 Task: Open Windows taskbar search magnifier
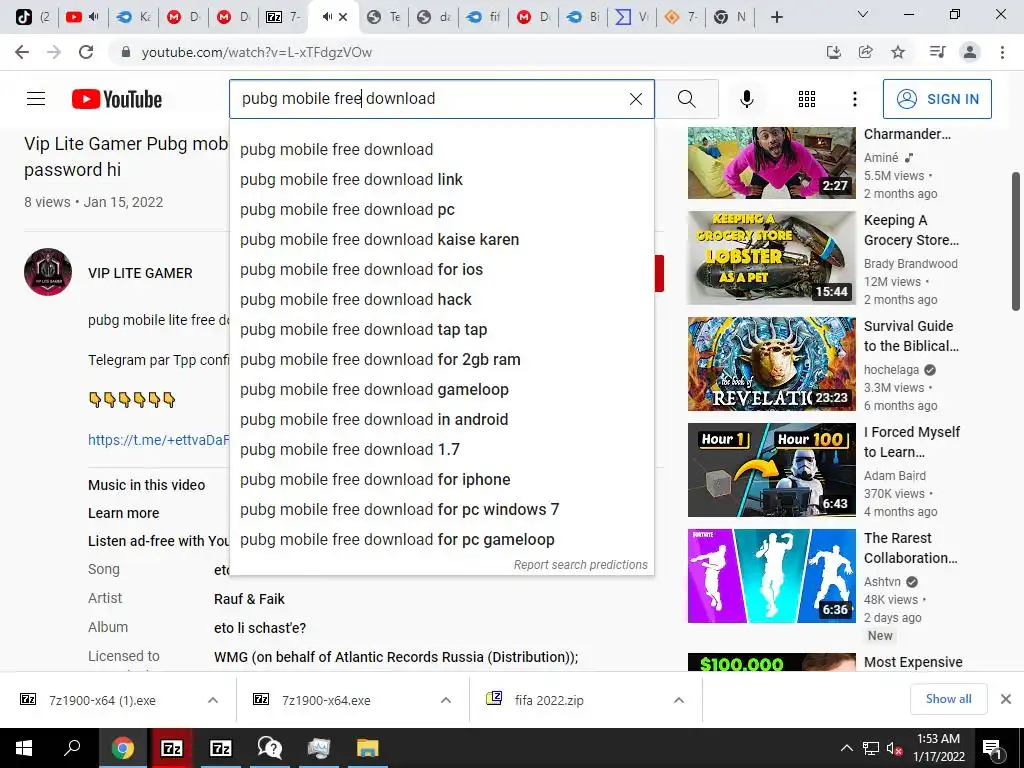click(x=72, y=748)
